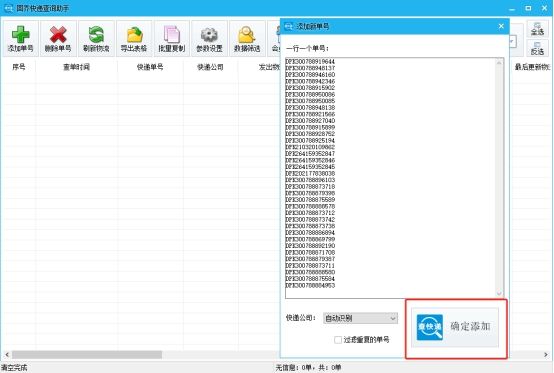Toggle the 过滤重复的单号 checkbox
Viewport: 554px width, 373px height.
tap(338, 340)
